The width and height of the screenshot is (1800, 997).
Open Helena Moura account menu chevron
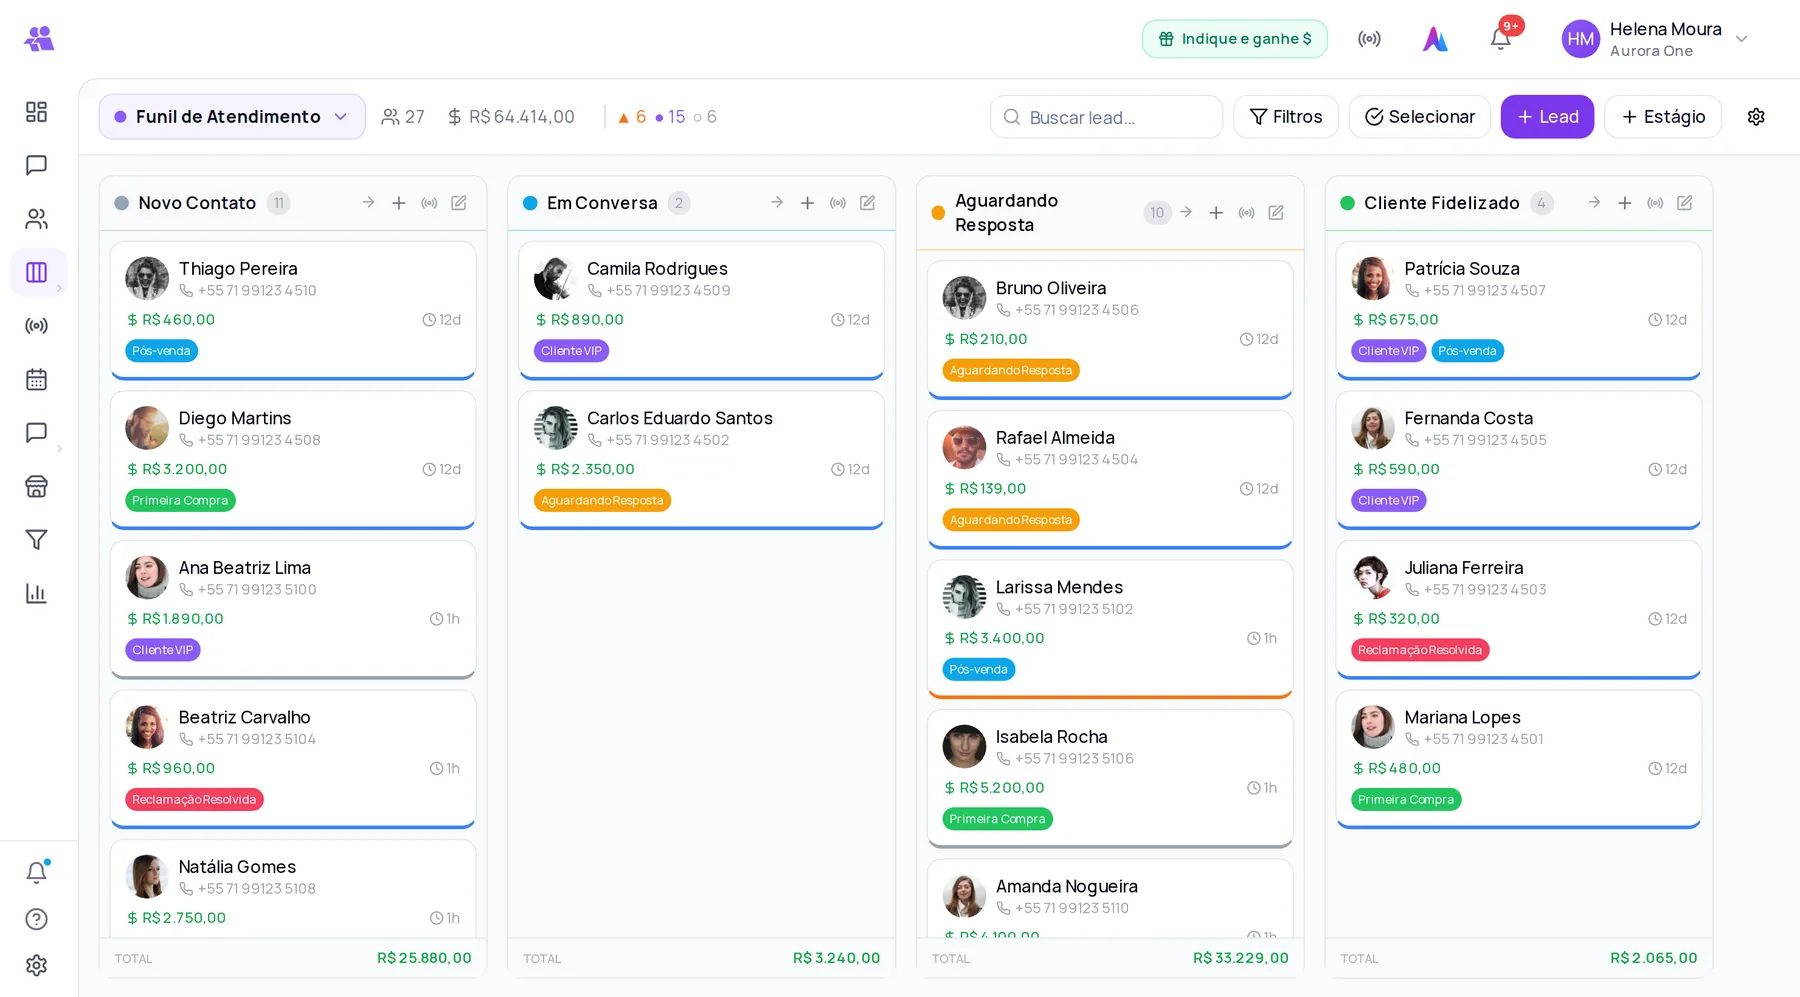[x=1742, y=39]
